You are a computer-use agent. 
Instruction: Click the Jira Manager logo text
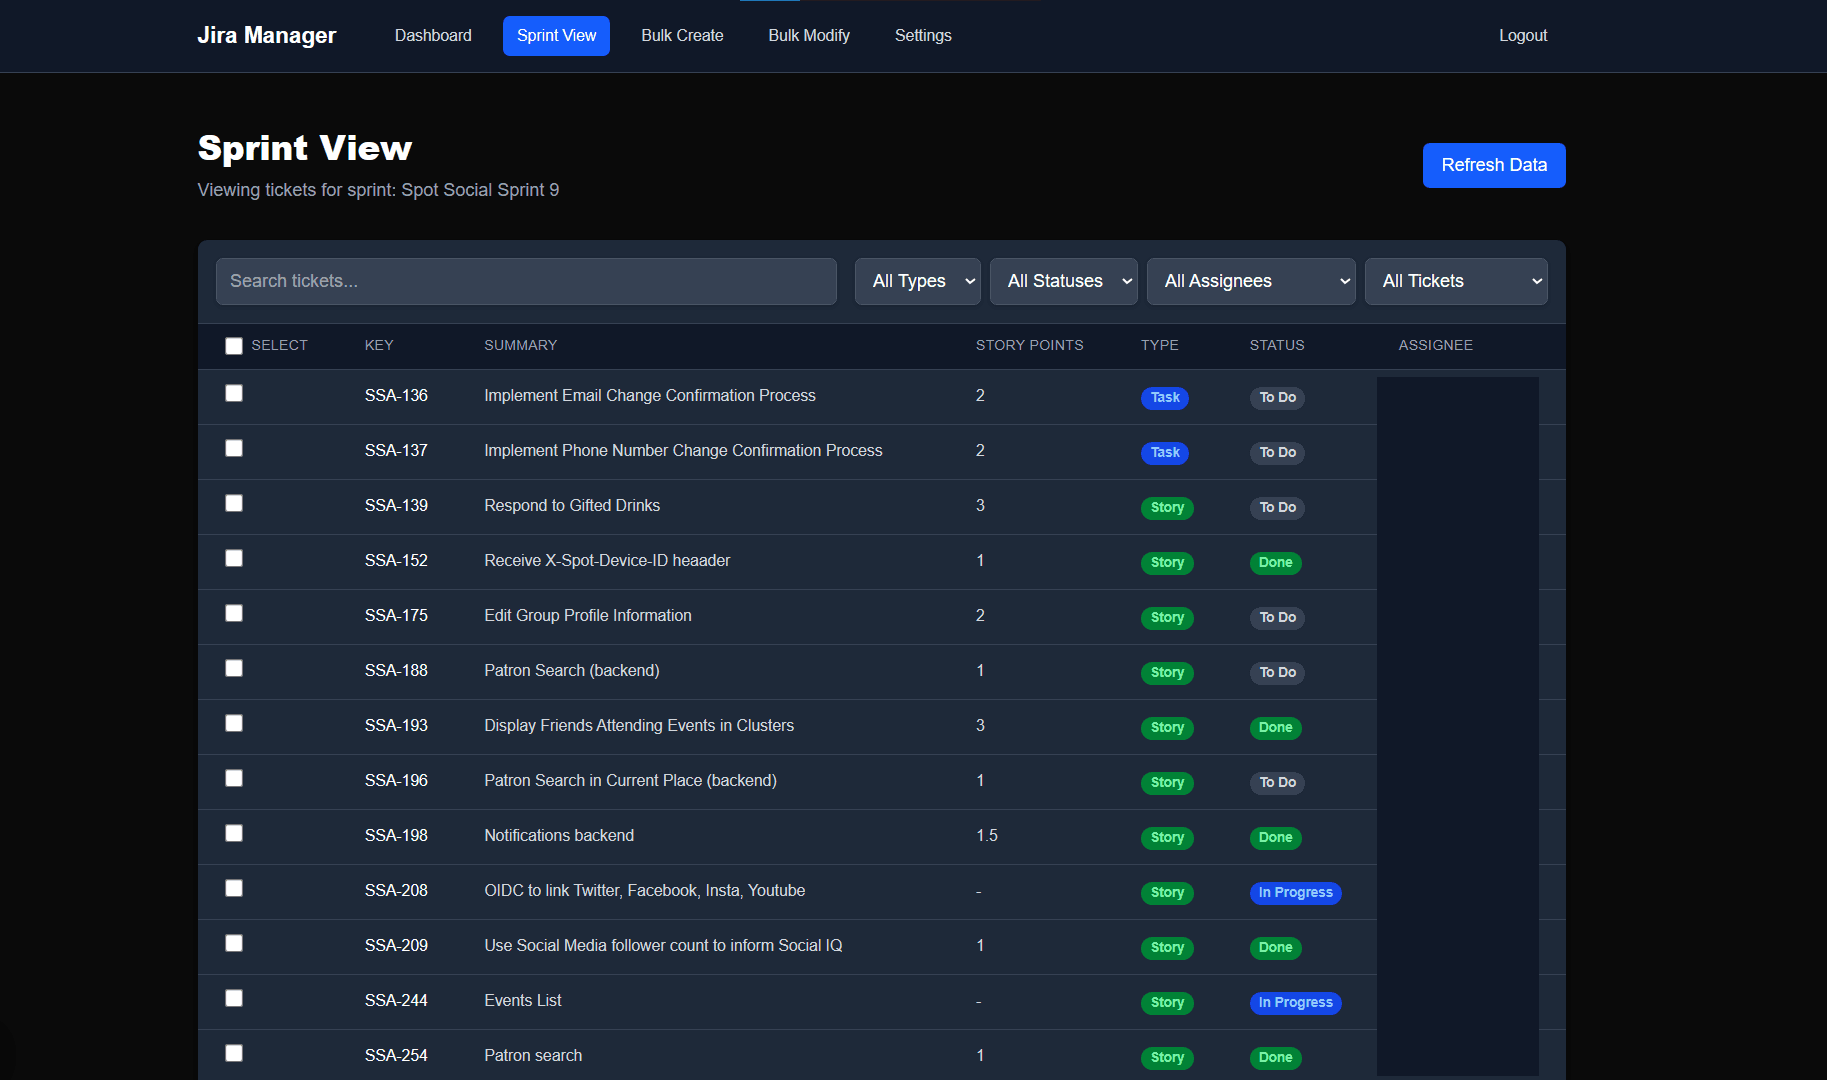point(267,35)
